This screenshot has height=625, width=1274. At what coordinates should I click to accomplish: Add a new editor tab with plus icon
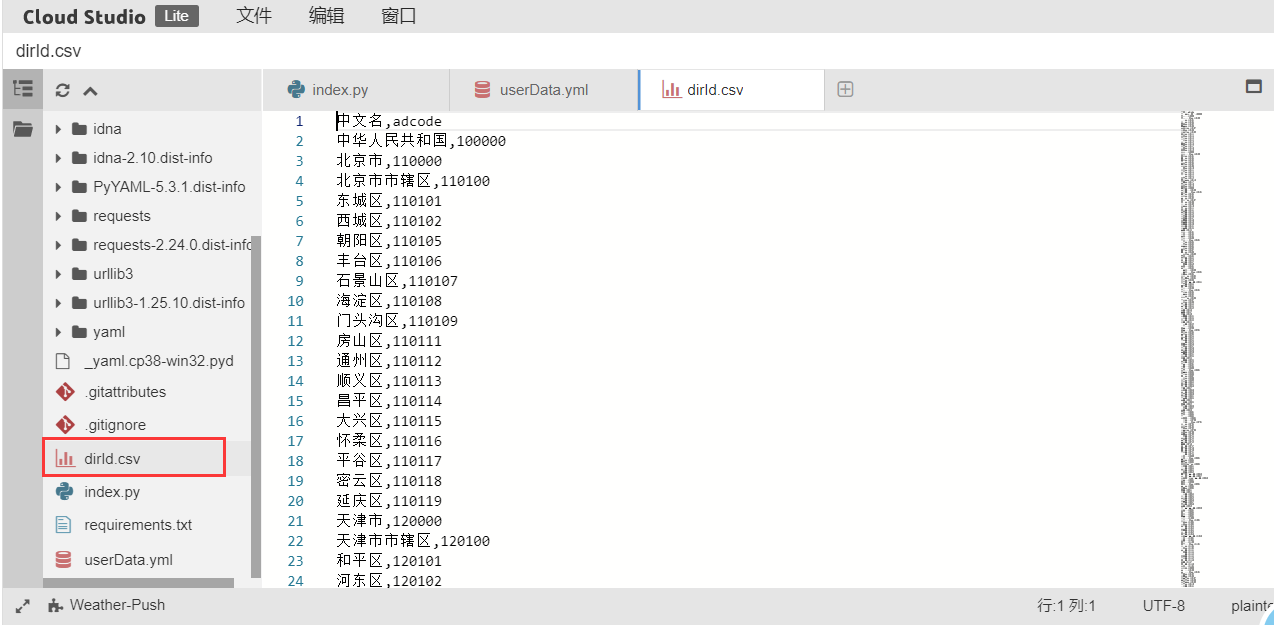(845, 89)
